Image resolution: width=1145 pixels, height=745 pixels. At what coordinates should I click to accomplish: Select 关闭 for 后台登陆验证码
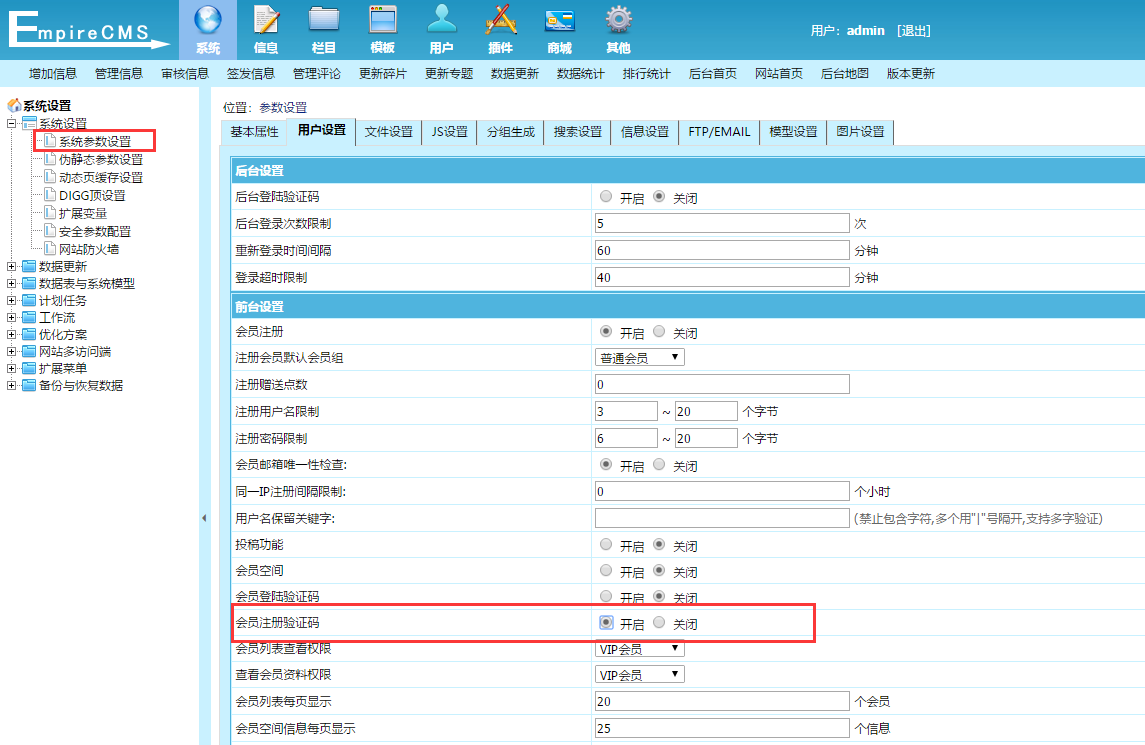click(659, 196)
